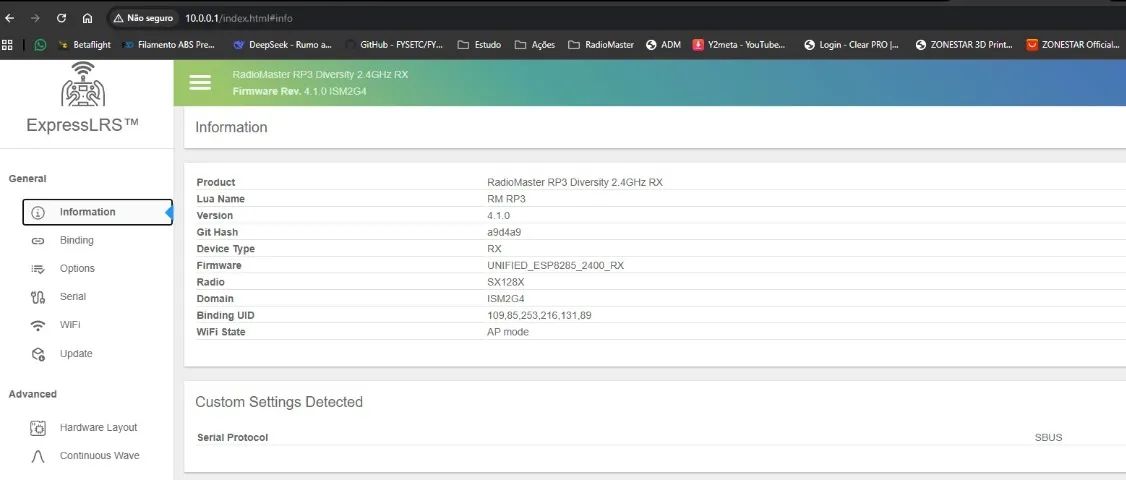This screenshot has height=480, width=1126.
Task: Open the ADM bookmark
Action: [663, 45]
